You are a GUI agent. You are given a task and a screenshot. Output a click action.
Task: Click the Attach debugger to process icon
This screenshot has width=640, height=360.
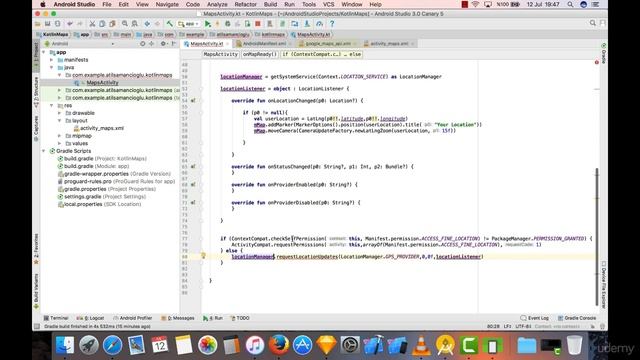(247, 24)
